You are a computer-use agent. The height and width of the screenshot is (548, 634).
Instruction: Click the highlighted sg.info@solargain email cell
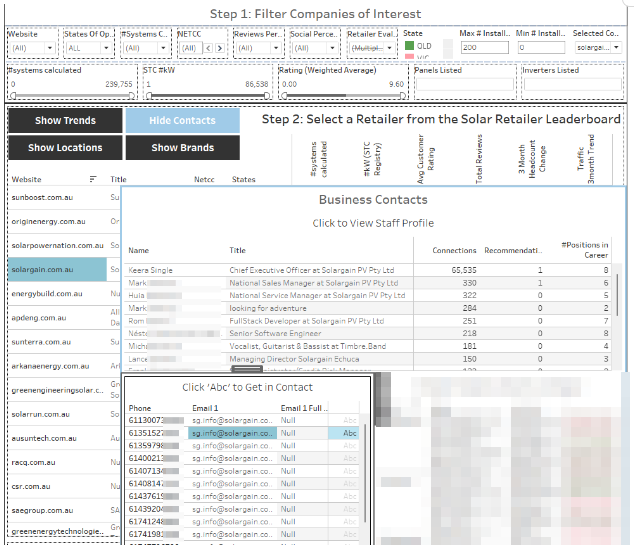point(232,433)
